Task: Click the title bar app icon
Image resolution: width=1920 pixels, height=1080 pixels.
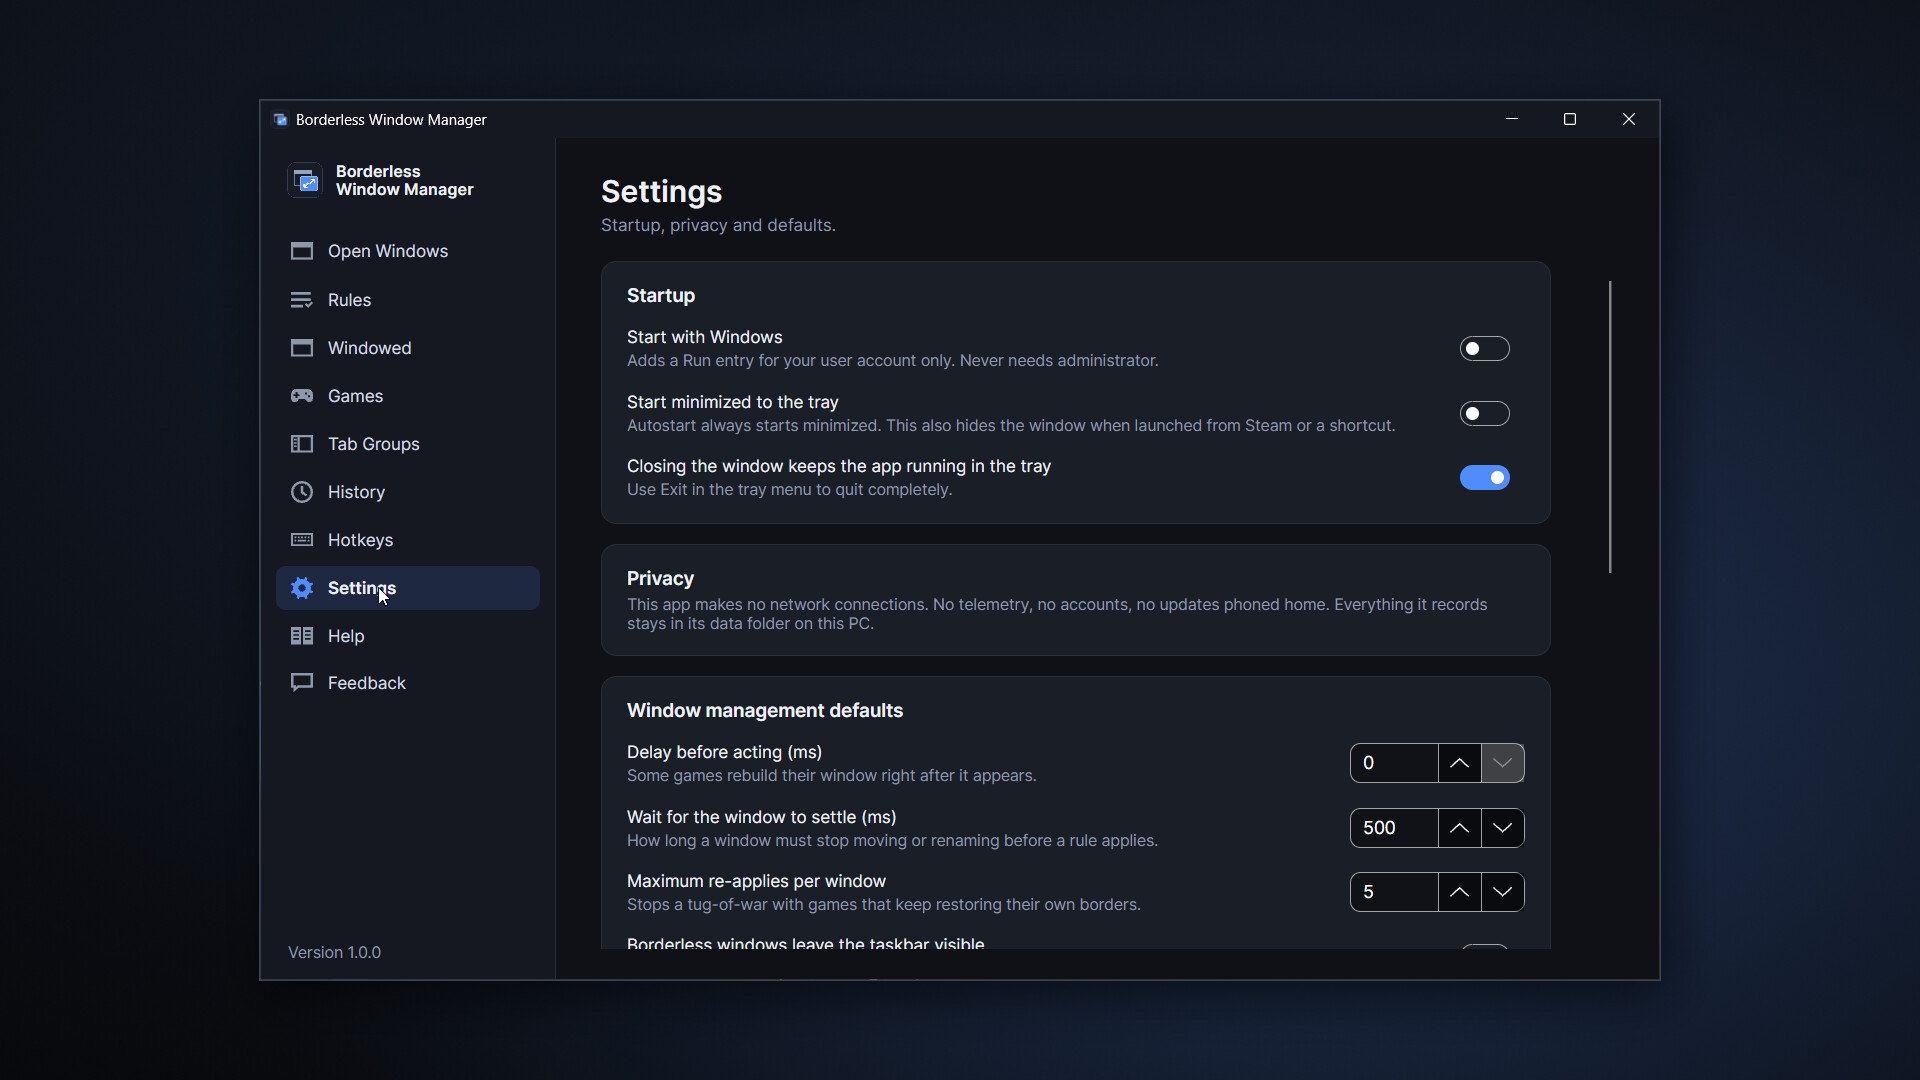Action: (x=280, y=119)
